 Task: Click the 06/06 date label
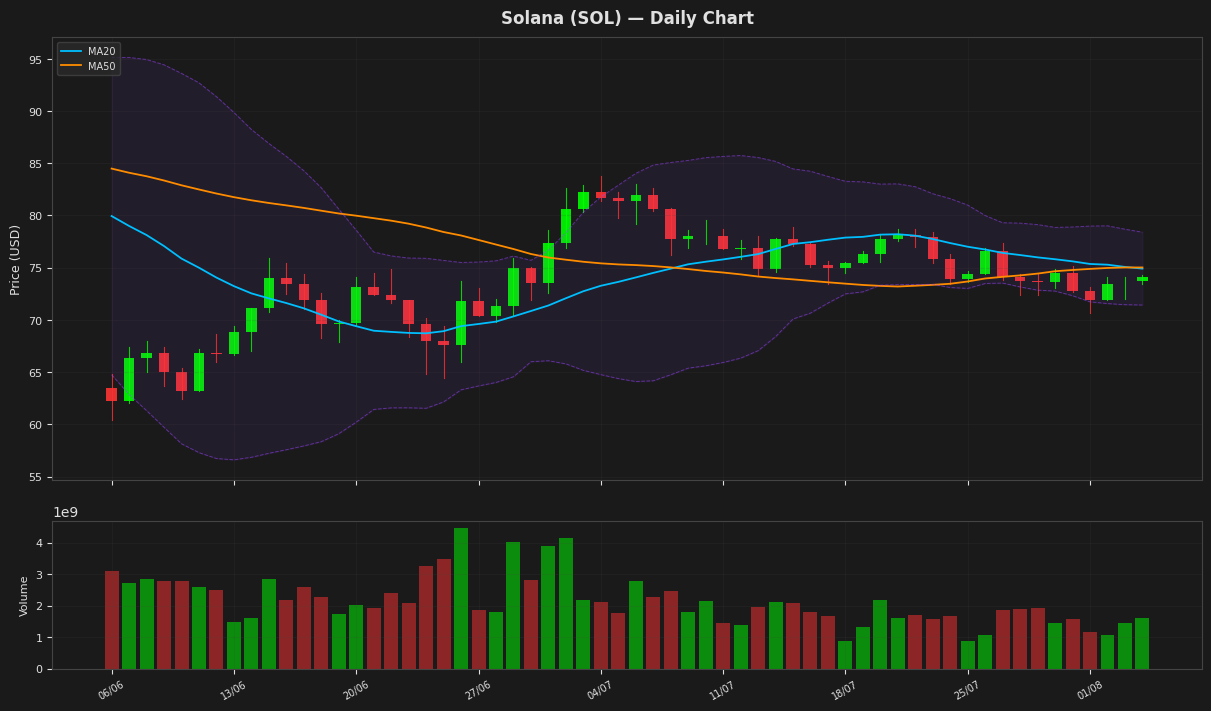coord(111,690)
